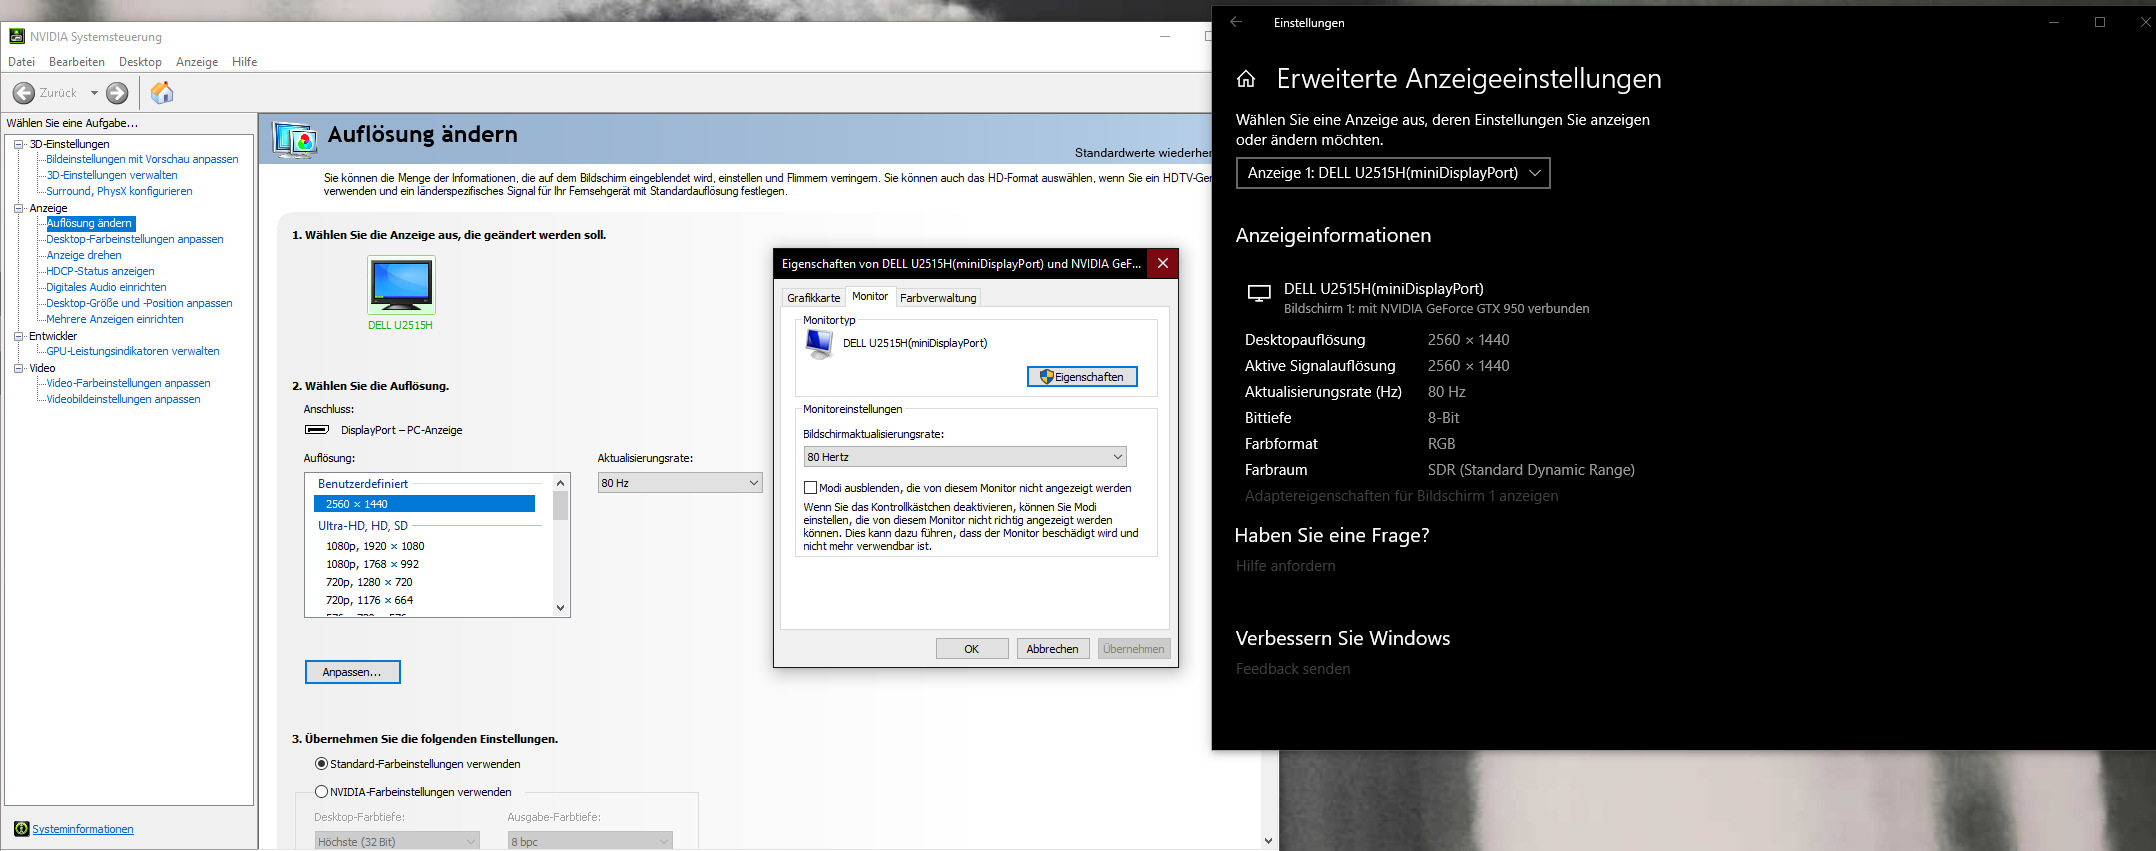The image size is (2156, 851).
Task: Collapse the Entwickler tree node
Action: coord(18,336)
